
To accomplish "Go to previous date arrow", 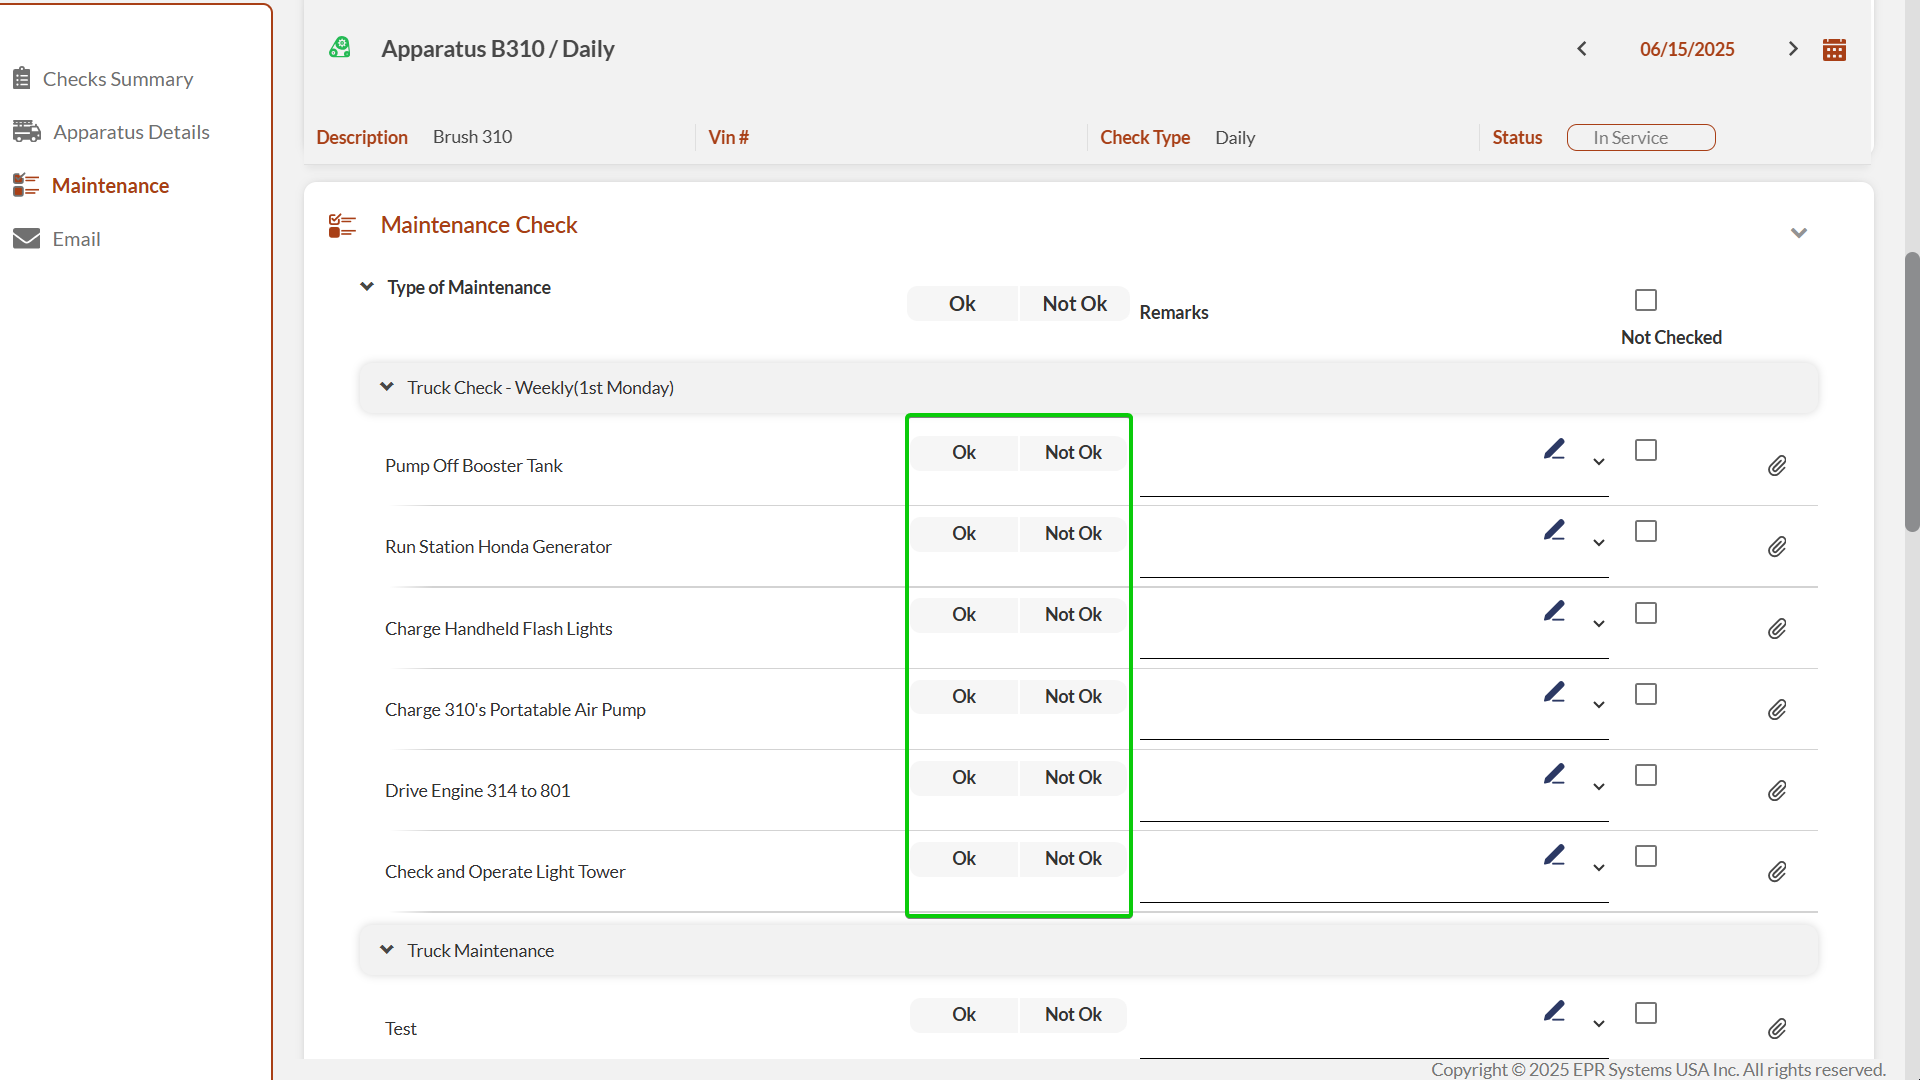I will (1582, 49).
